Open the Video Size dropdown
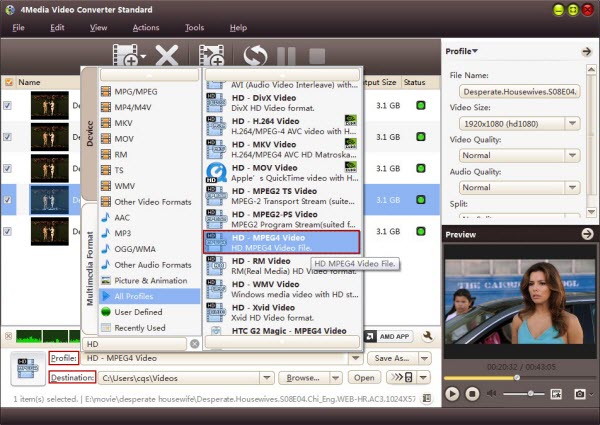This screenshot has width=600, height=425. pyautogui.click(x=573, y=125)
